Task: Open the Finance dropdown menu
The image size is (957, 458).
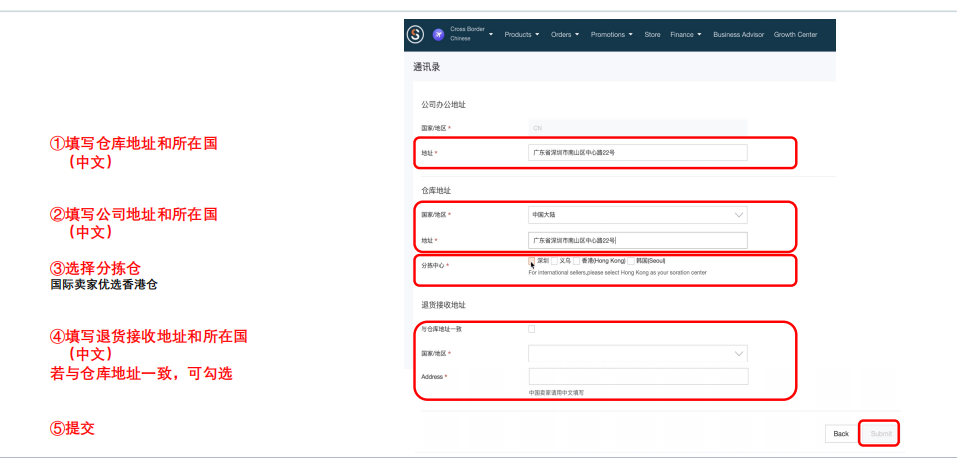Action: tap(685, 34)
